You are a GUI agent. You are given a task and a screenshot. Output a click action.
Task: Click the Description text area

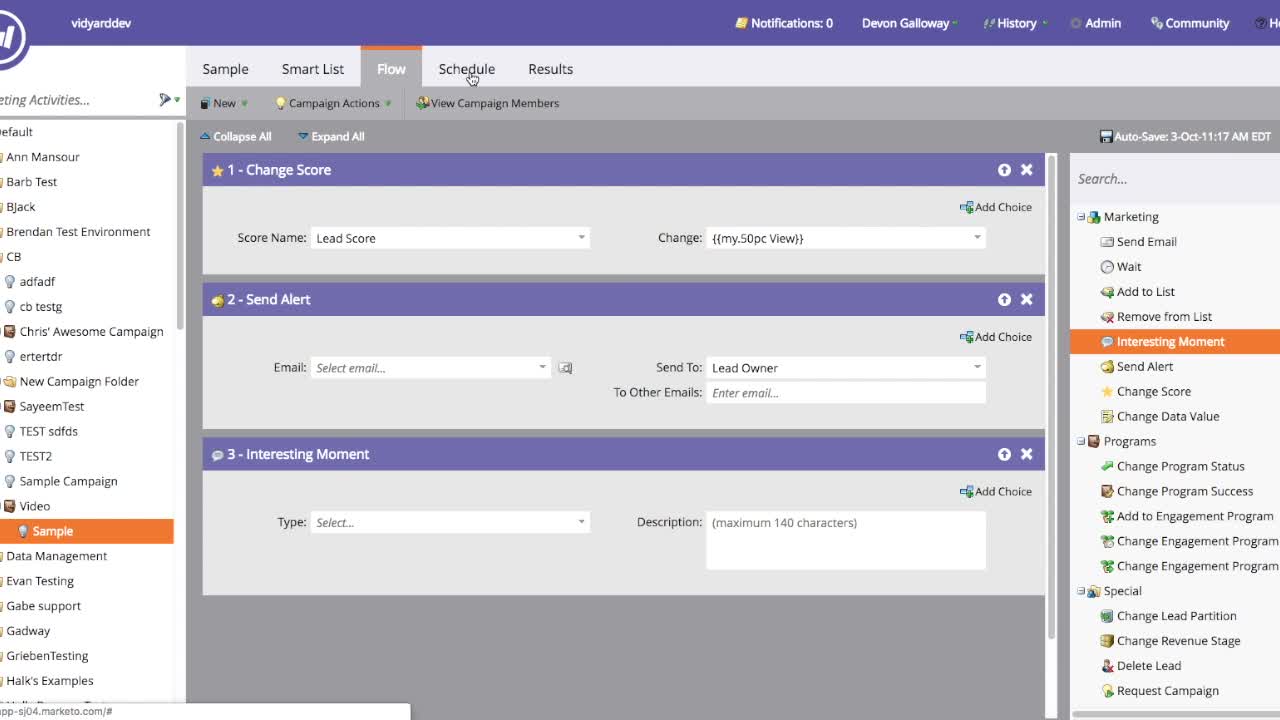[846, 540]
